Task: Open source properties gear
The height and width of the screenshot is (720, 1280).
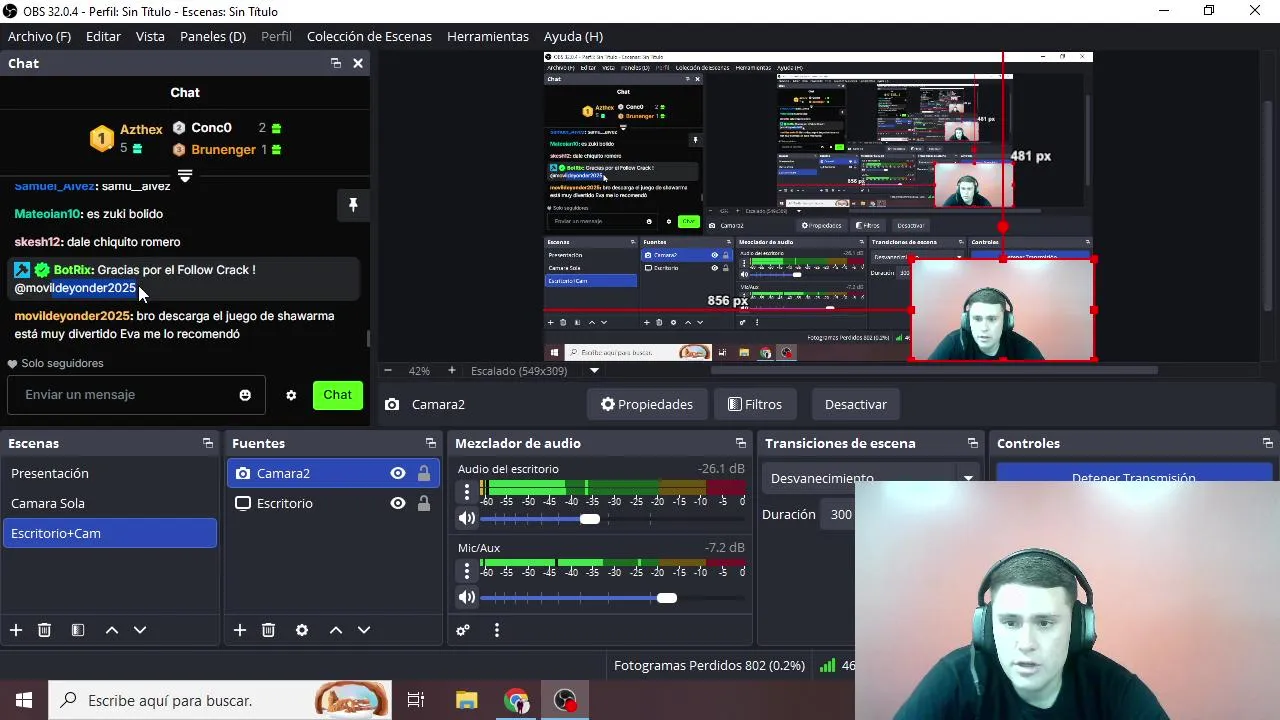Action: pyautogui.click(x=302, y=630)
